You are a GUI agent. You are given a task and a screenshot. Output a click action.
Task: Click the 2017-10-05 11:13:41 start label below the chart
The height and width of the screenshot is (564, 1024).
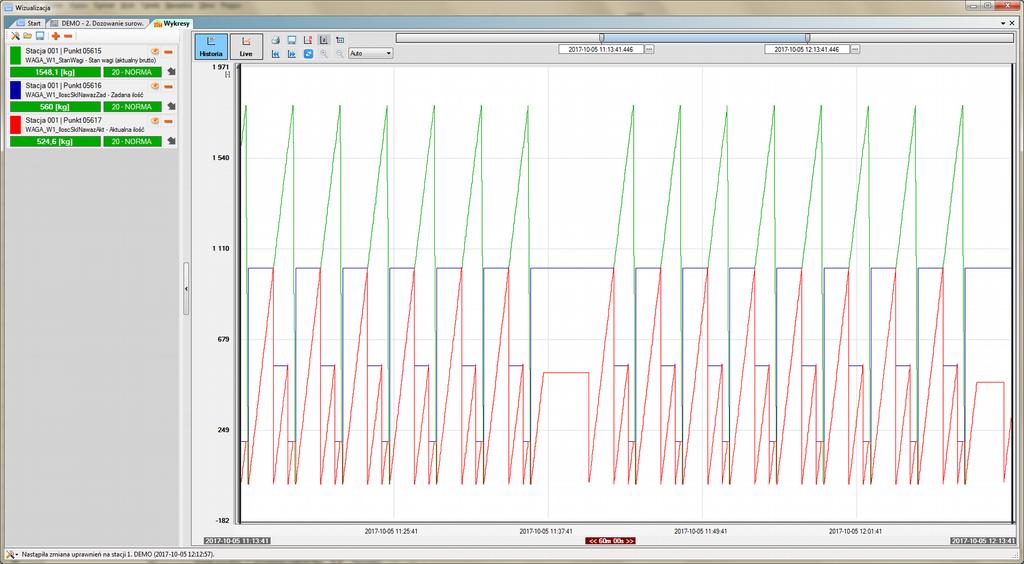pyautogui.click(x=237, y=541)
